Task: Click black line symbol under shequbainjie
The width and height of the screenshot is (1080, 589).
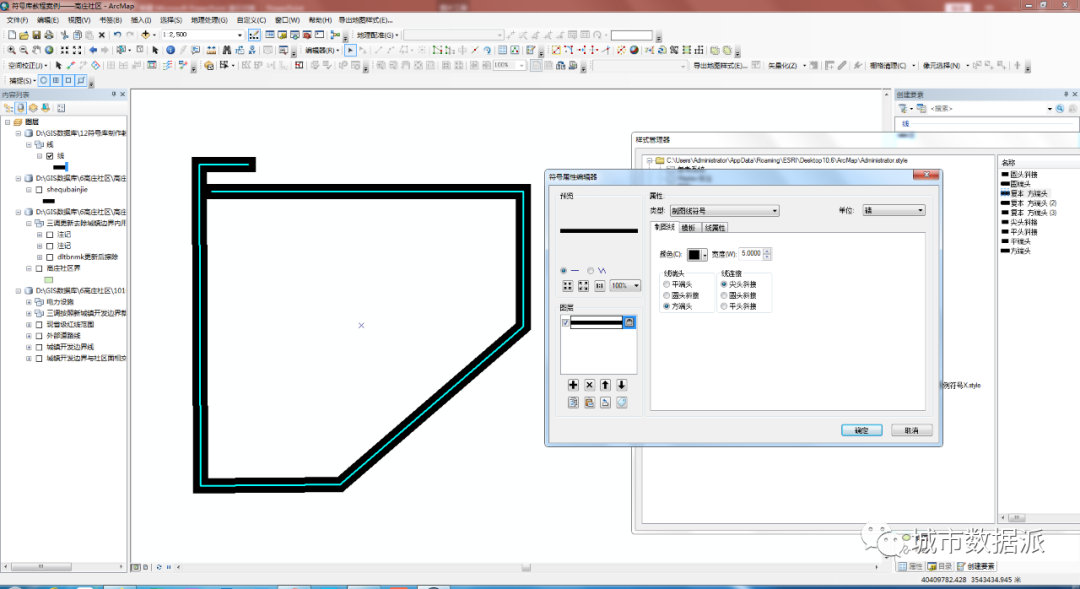Action: tap(49, 200)
